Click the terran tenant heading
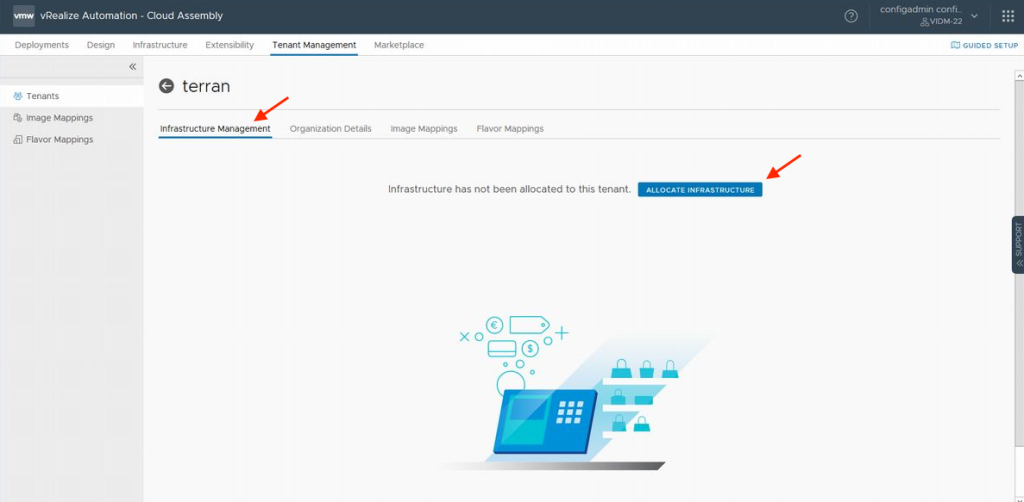Screen dimensions: 1024x502 (x=206, y=86)
